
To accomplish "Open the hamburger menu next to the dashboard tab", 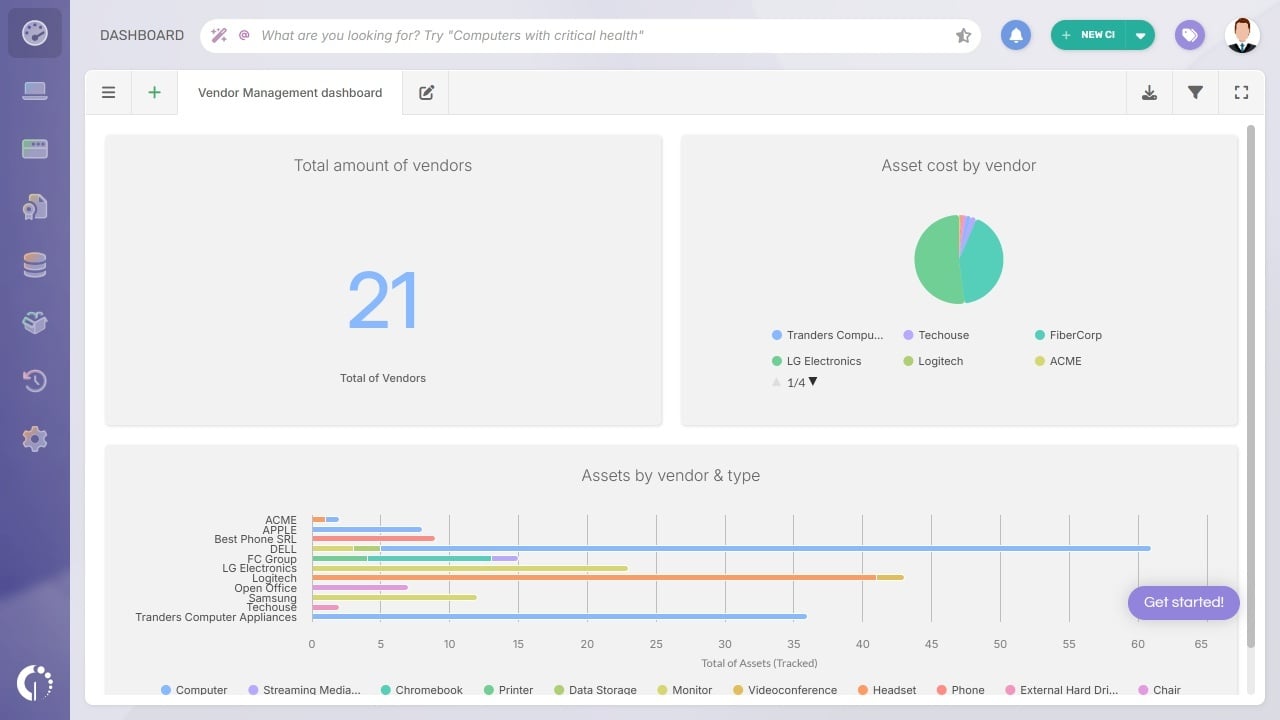I will [x=108, y=92].
